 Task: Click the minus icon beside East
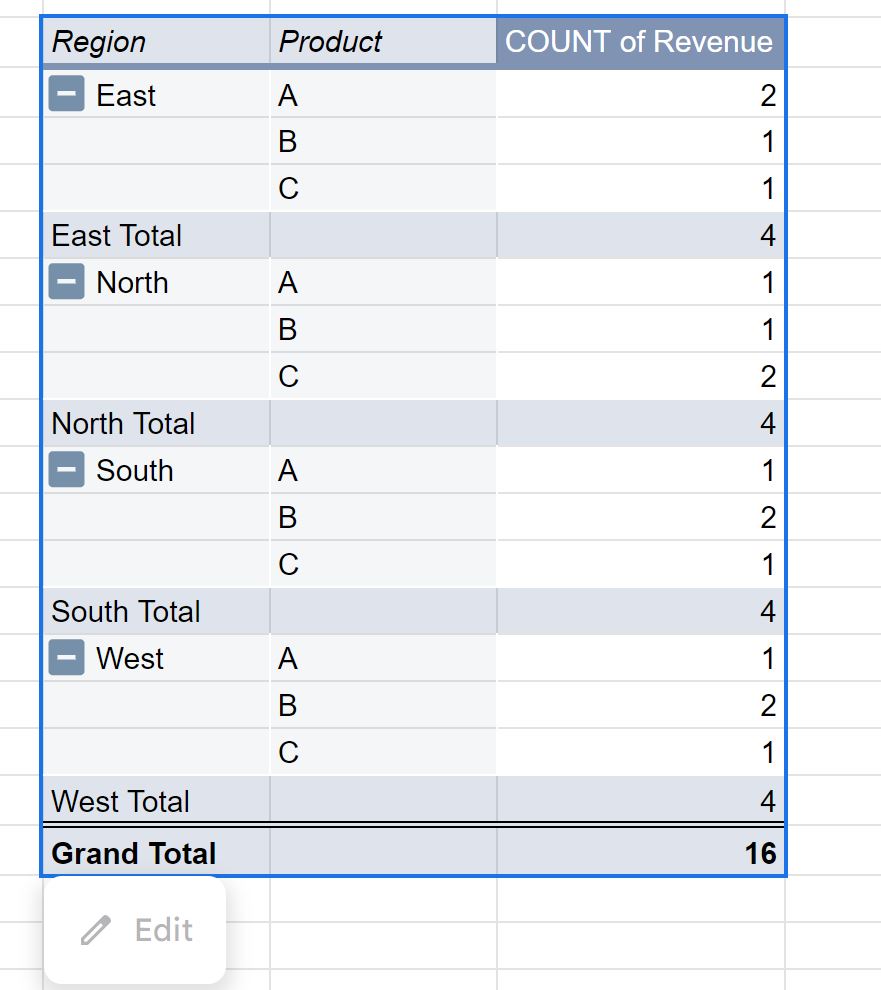[64, 95]
